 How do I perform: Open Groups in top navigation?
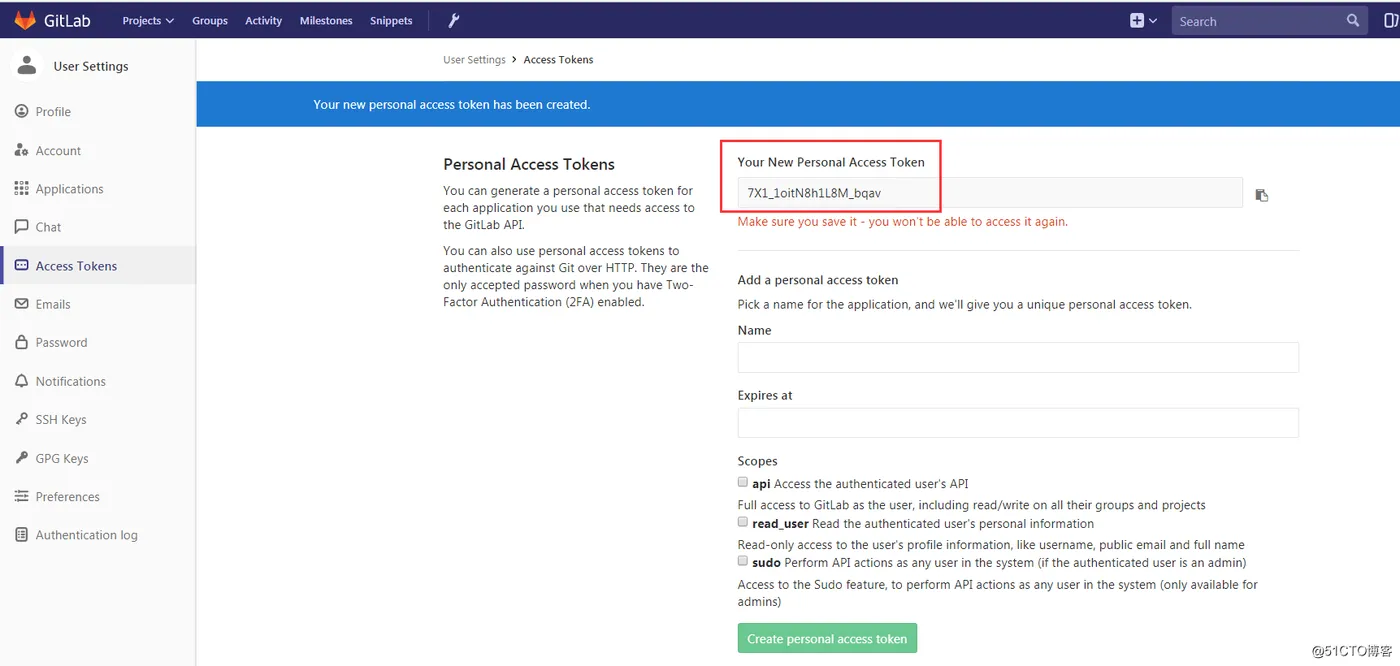coord(210,20)
